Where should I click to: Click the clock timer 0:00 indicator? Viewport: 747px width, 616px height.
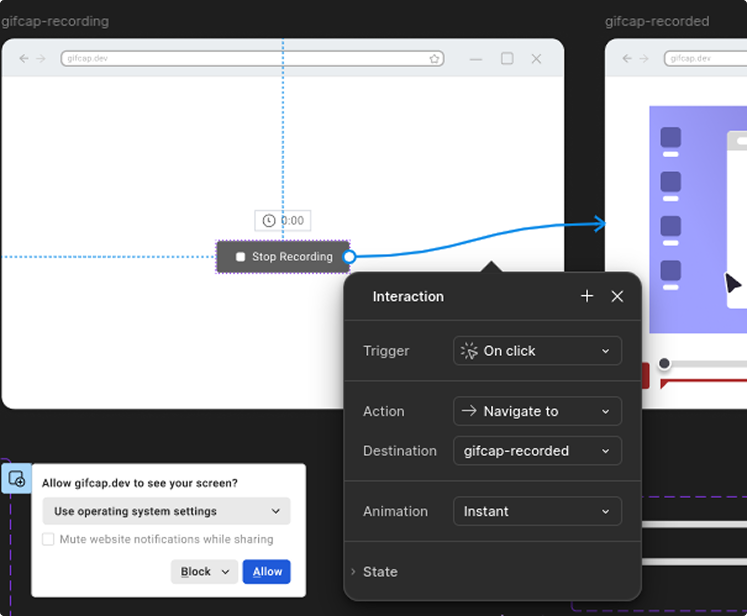click(x=282, y=220)
